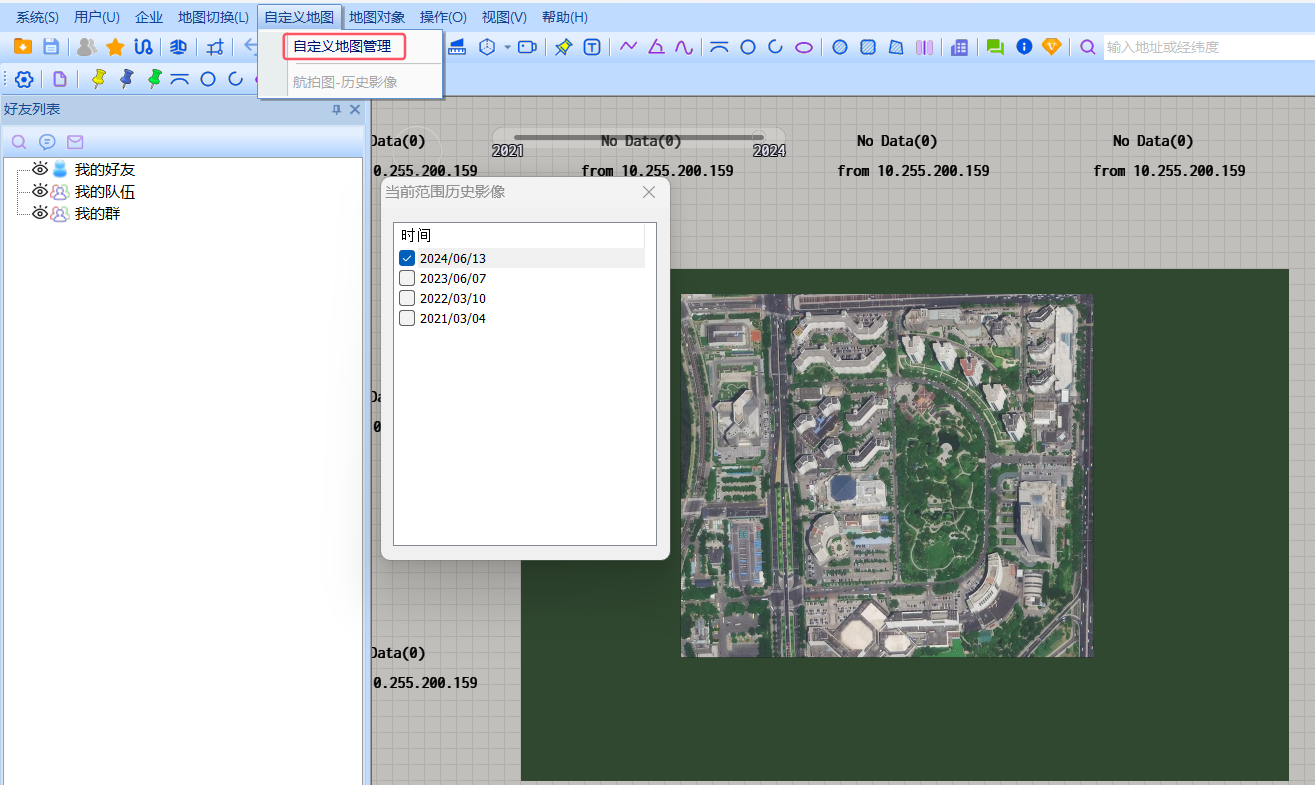The image size is (1315, 785).
Task: Close the 当前范围历史影像 dialog
Action: click(648, 192)
